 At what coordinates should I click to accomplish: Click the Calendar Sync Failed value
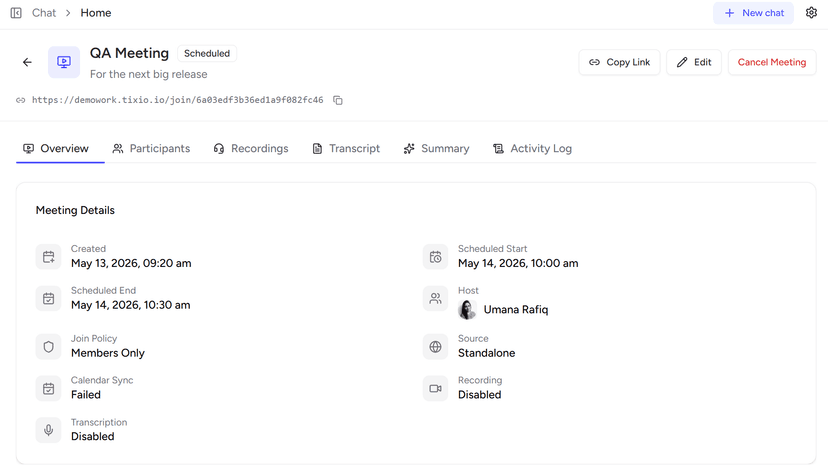pyautogui.click(x=86, y=394)
